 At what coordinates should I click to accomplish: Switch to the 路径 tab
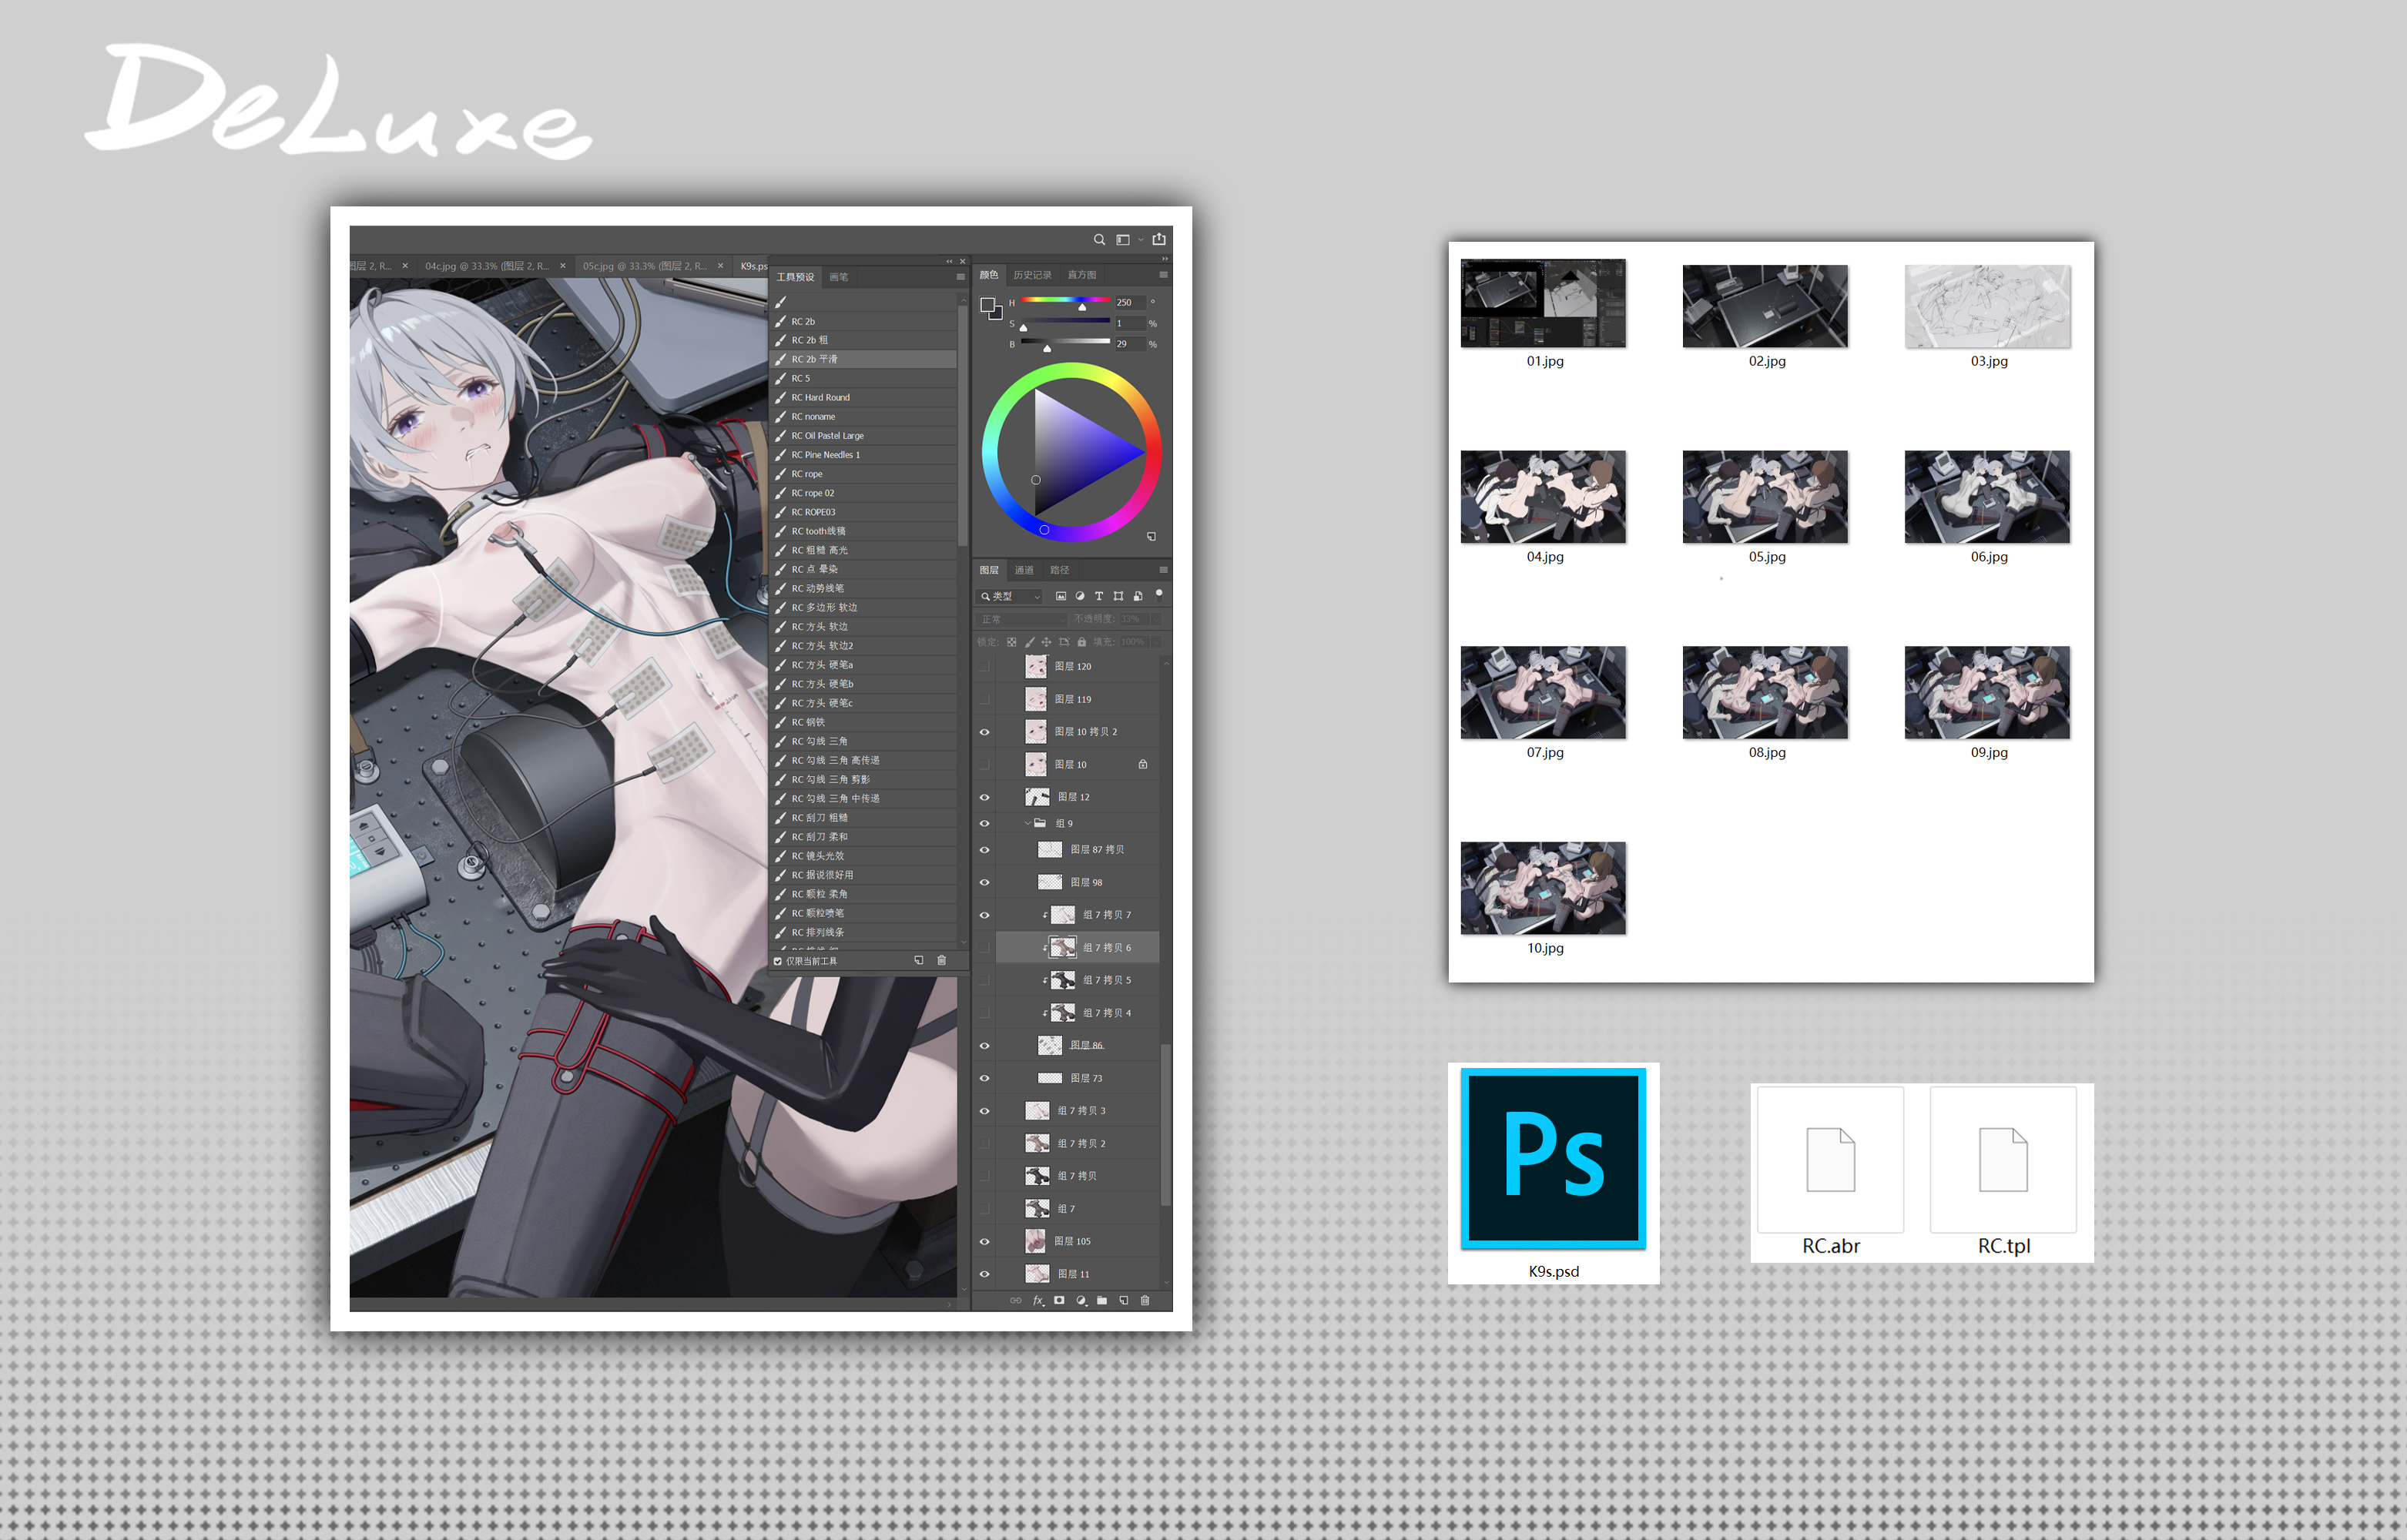(x=1060, y=571)
